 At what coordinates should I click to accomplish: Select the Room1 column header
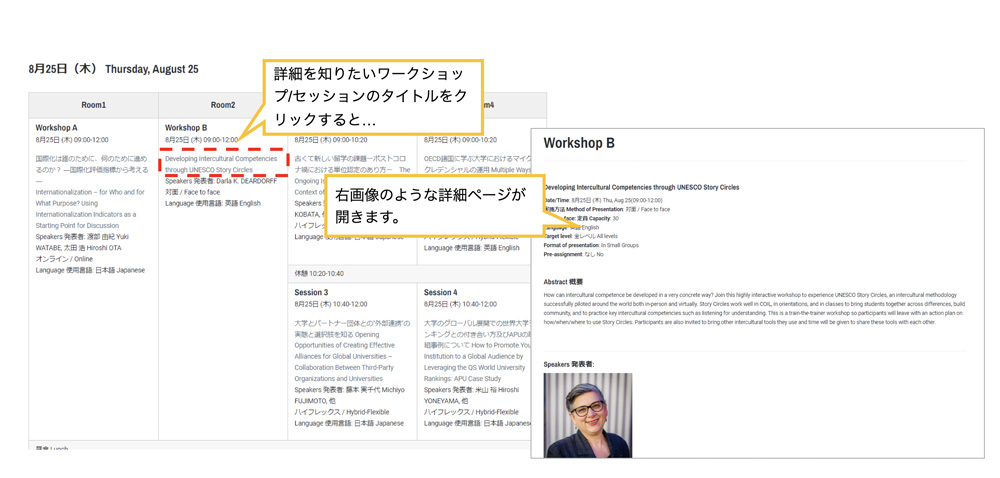point(94,105)
